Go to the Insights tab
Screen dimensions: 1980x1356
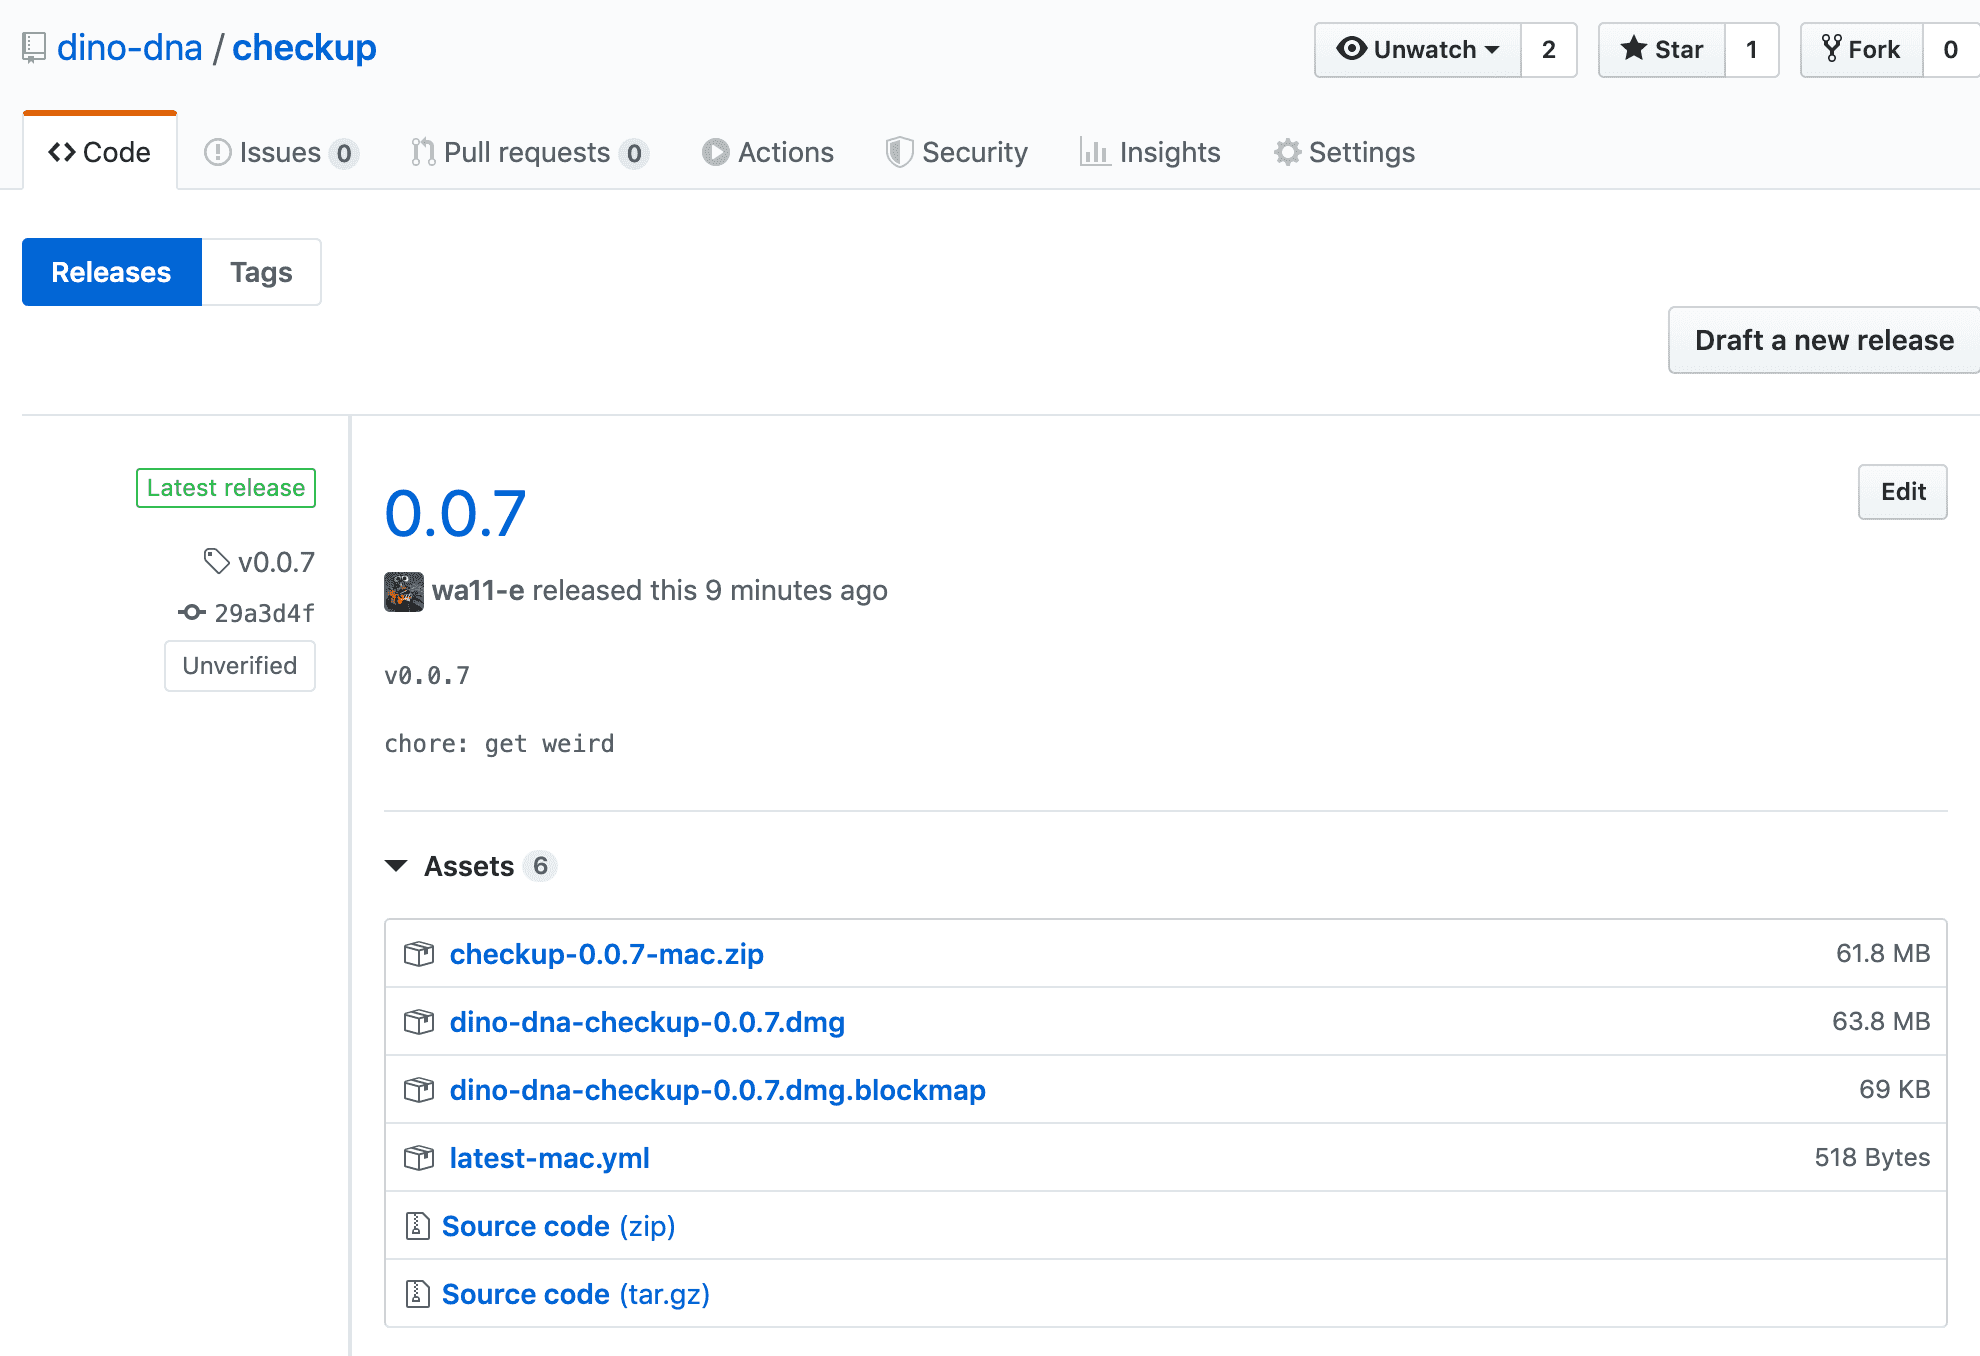tap(1150, 152)
